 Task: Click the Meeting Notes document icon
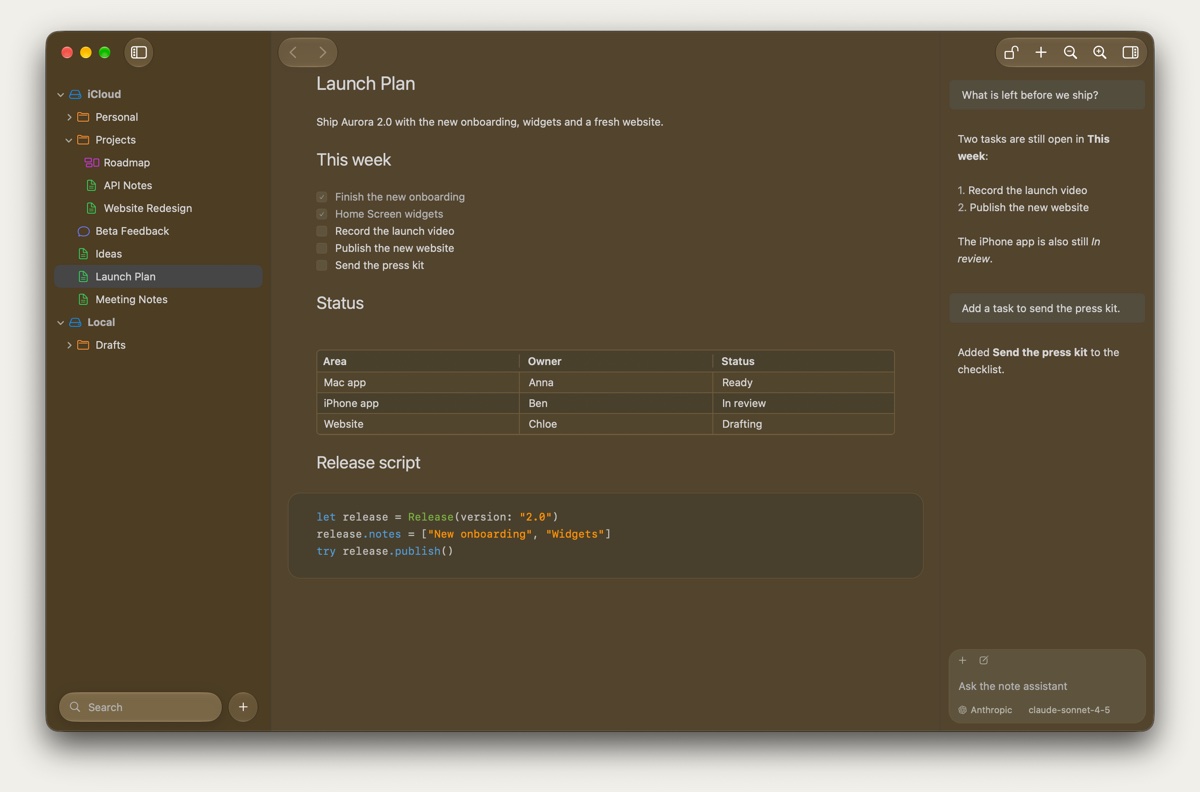point(84,299)
